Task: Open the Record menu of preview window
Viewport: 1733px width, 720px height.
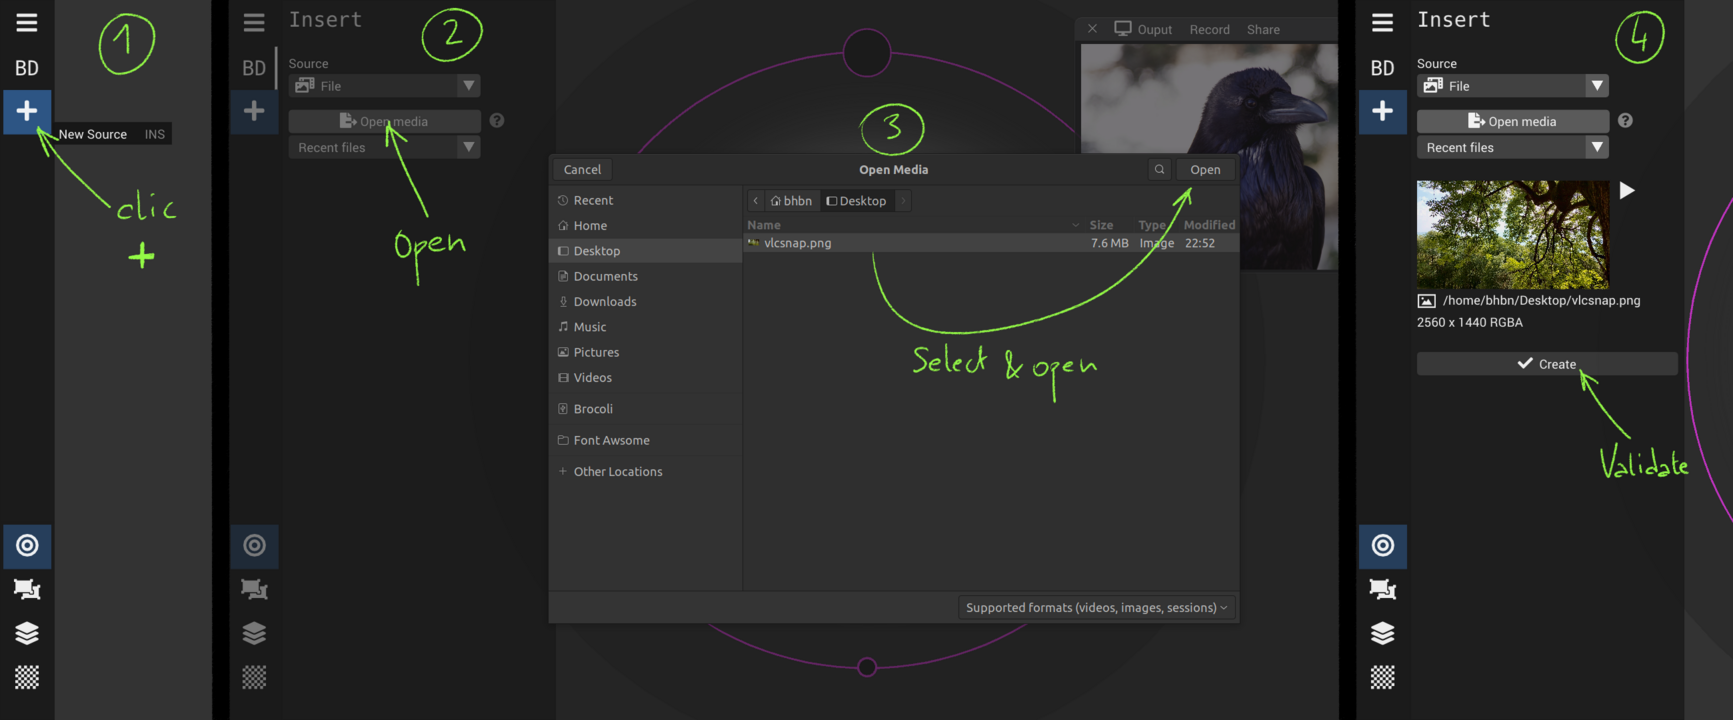Action: coord(1209,30)
